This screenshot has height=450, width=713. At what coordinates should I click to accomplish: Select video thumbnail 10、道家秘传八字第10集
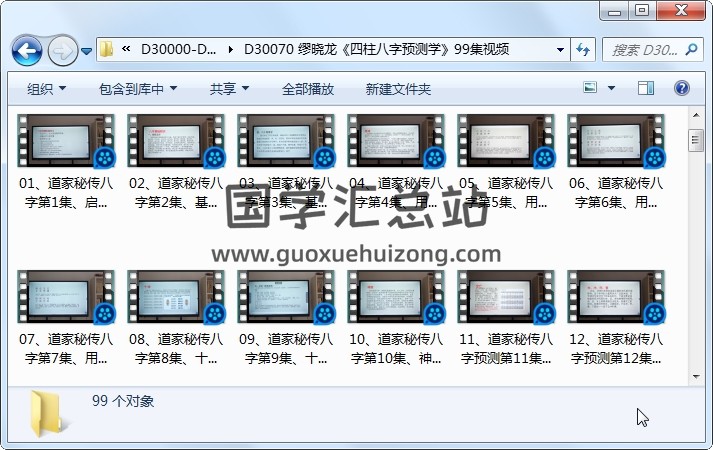pos(396,297)
